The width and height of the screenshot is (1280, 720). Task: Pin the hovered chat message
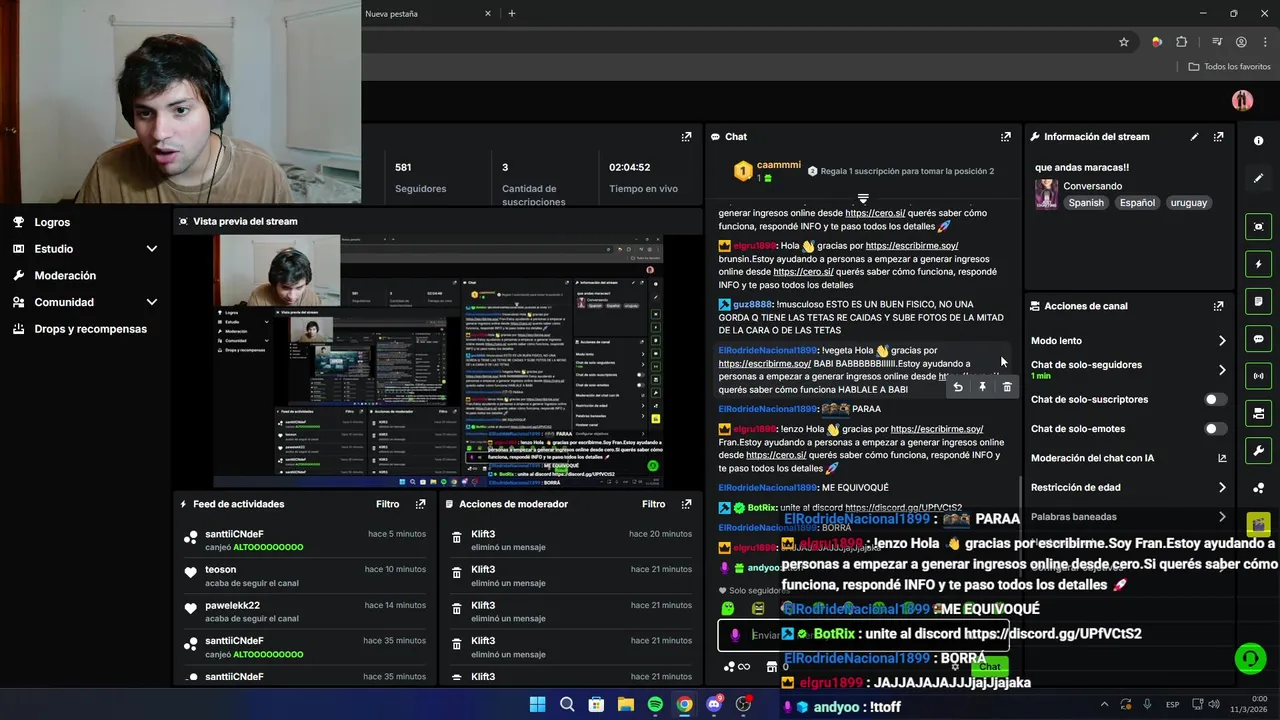coord(982,387)
